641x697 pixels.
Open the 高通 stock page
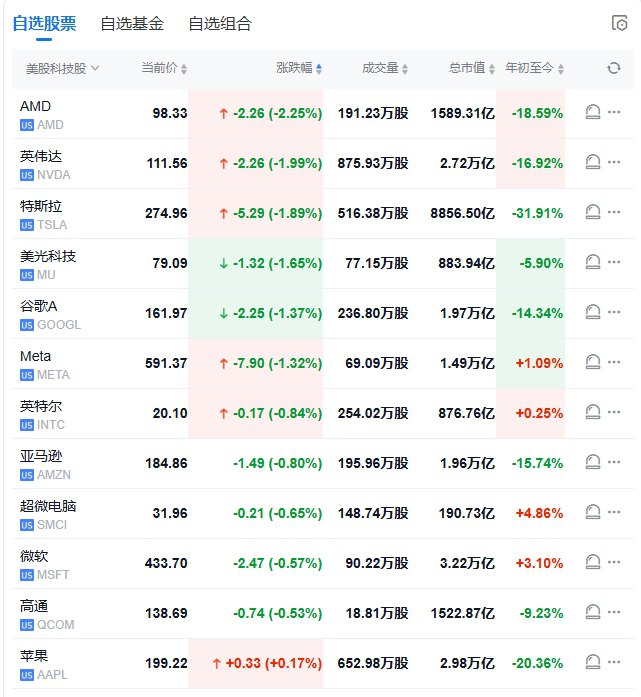click(34, 606)
